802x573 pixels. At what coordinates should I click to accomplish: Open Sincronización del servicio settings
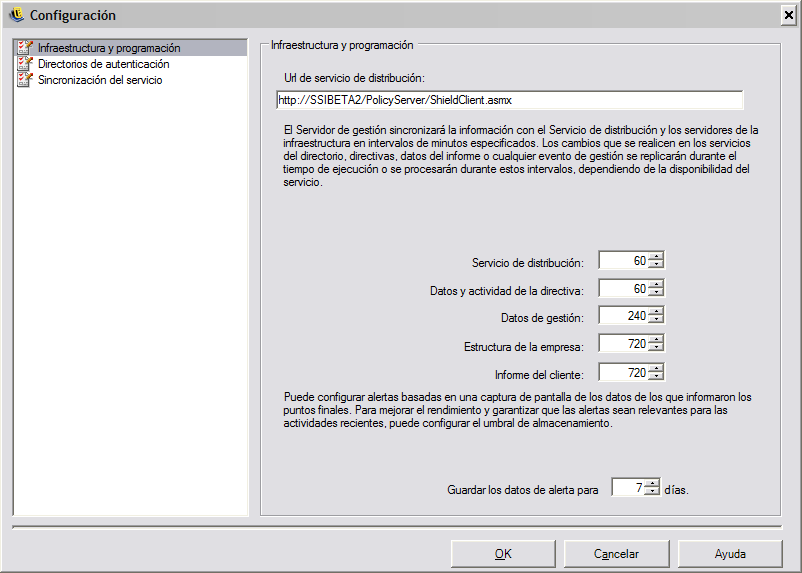[x=100, y=80]
